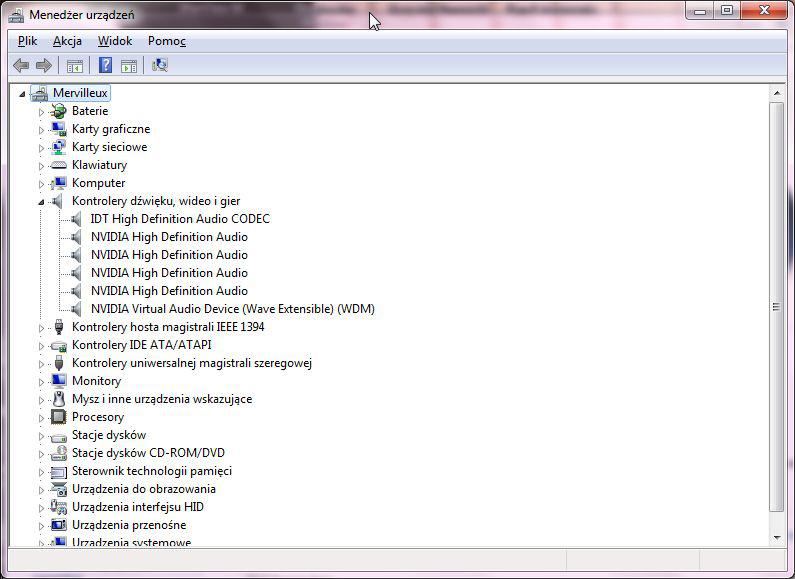The image size is (795, 579).
Task: Open the Plik menu
Action: (x=27, y=41)
